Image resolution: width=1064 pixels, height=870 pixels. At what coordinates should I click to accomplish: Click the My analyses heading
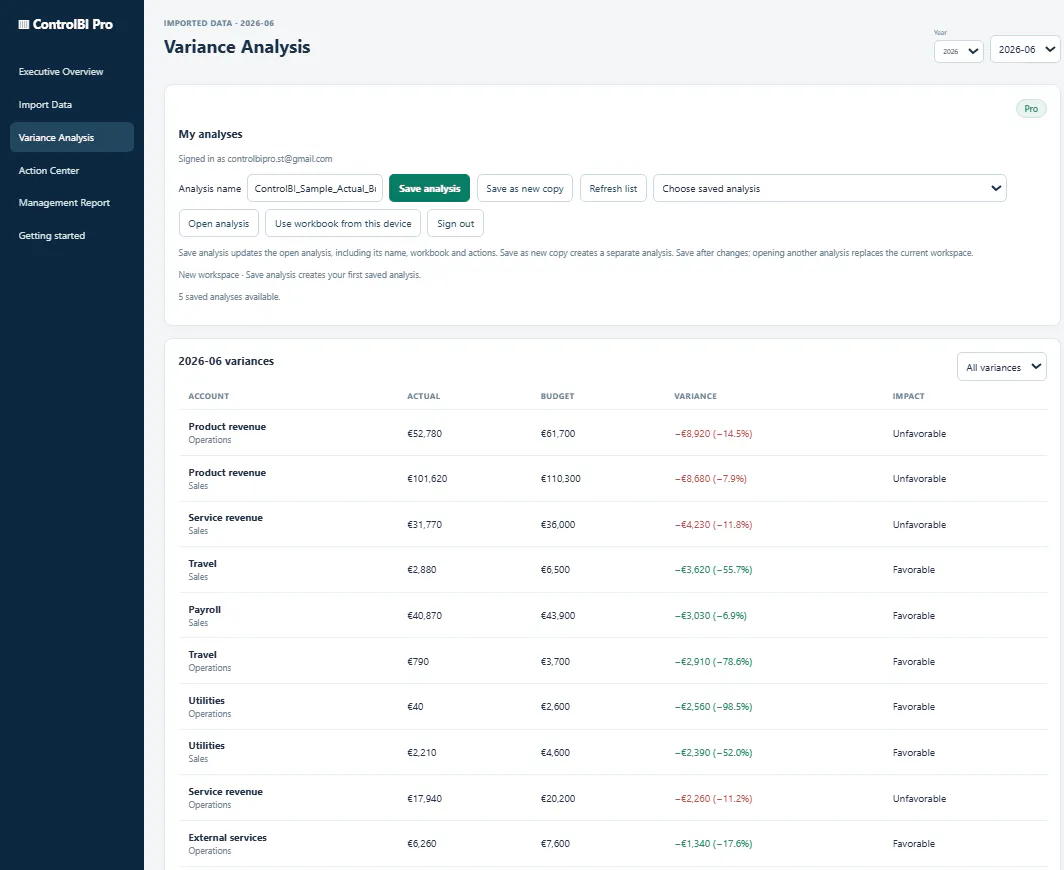coord(210,134)
